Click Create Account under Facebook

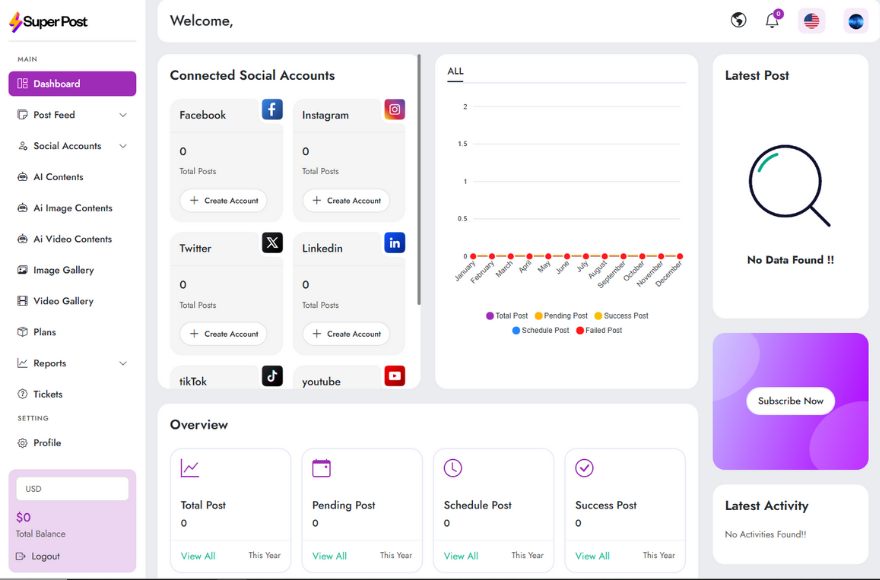click(223, 201)
